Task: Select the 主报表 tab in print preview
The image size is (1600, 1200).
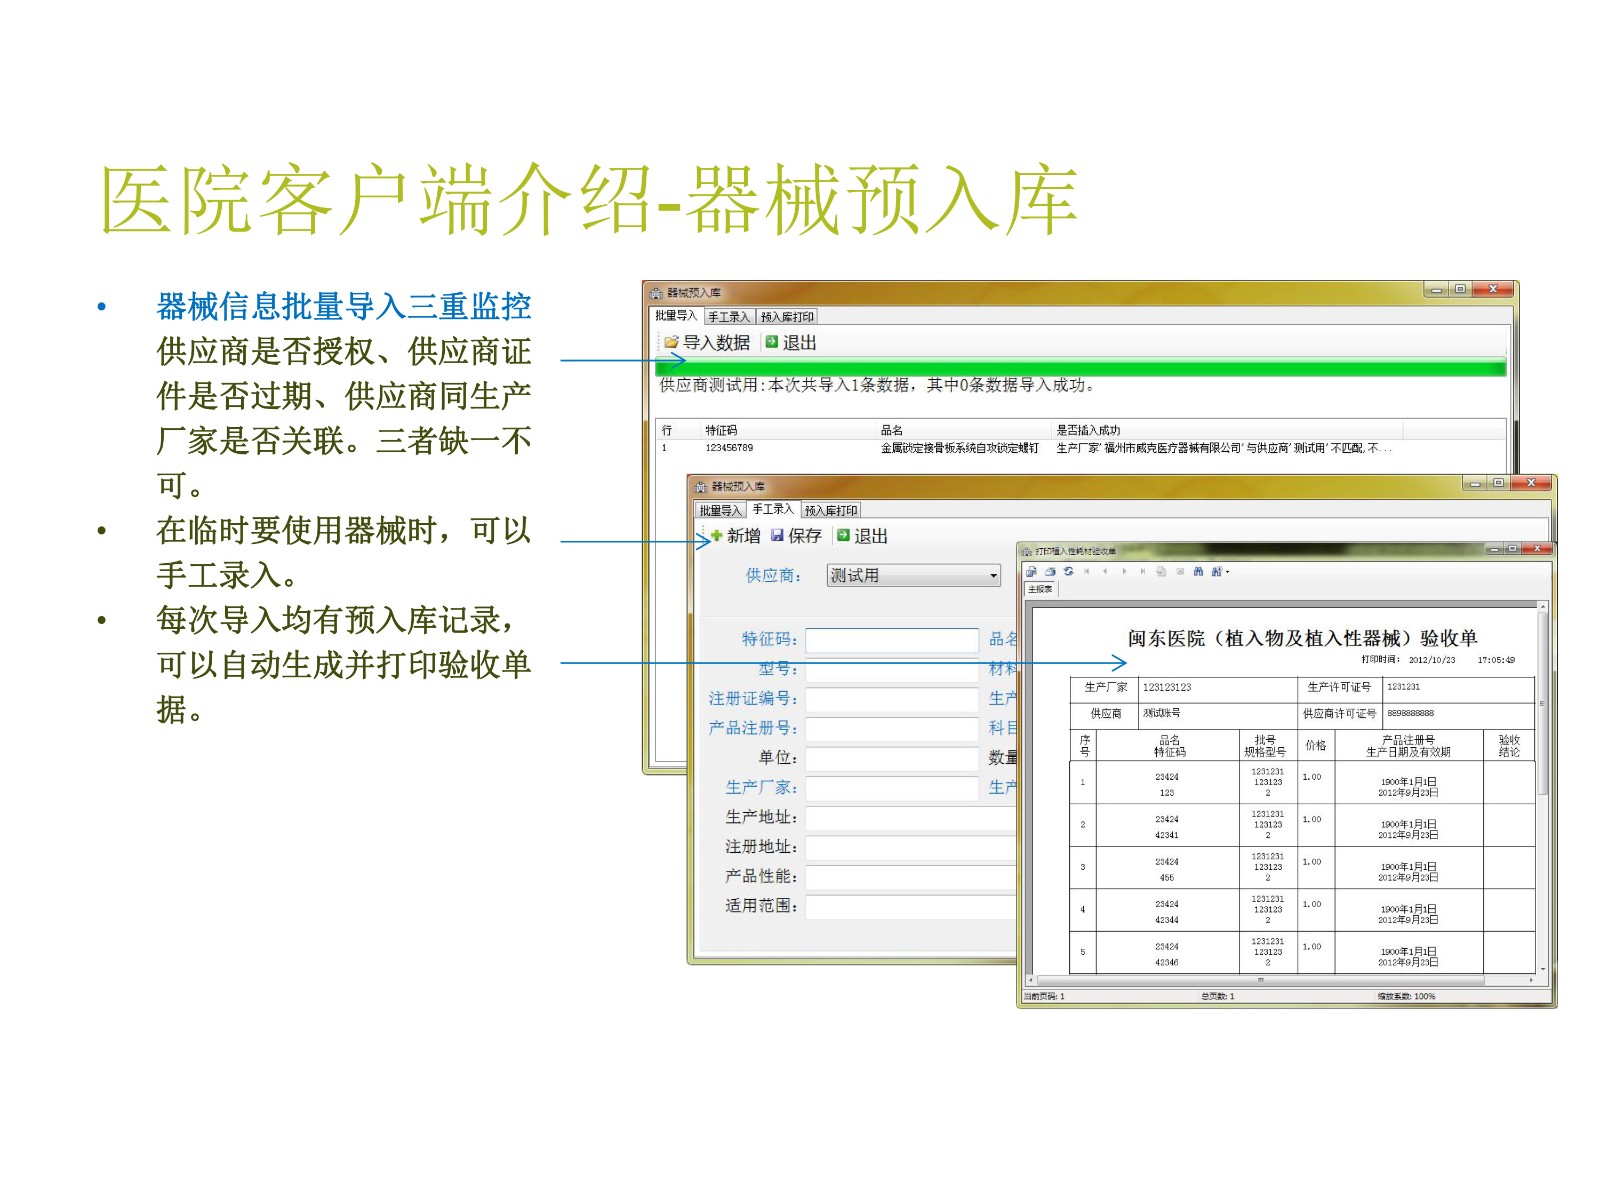Action: point(1040,590)
